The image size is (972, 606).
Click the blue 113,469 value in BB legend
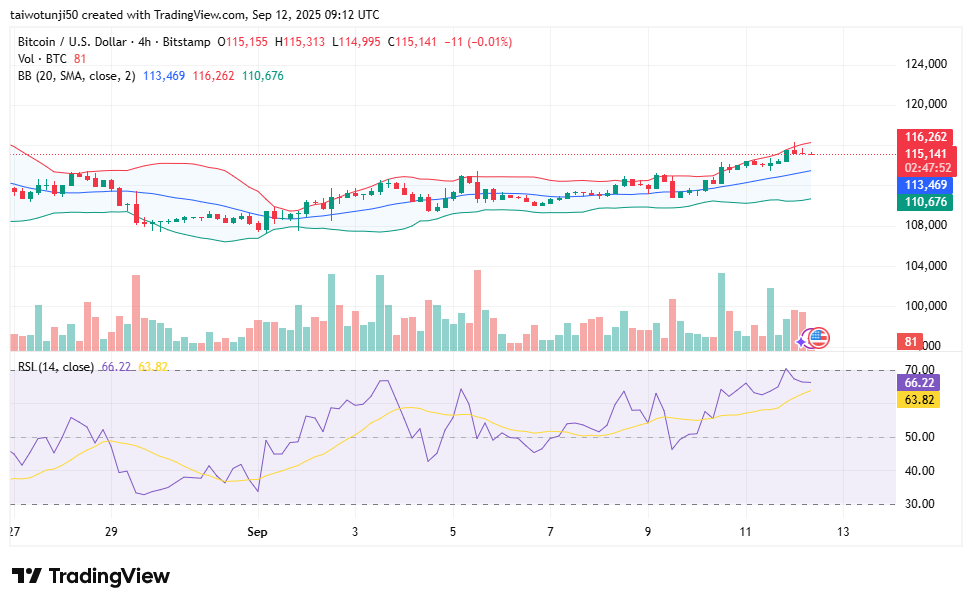click(164, 76)
